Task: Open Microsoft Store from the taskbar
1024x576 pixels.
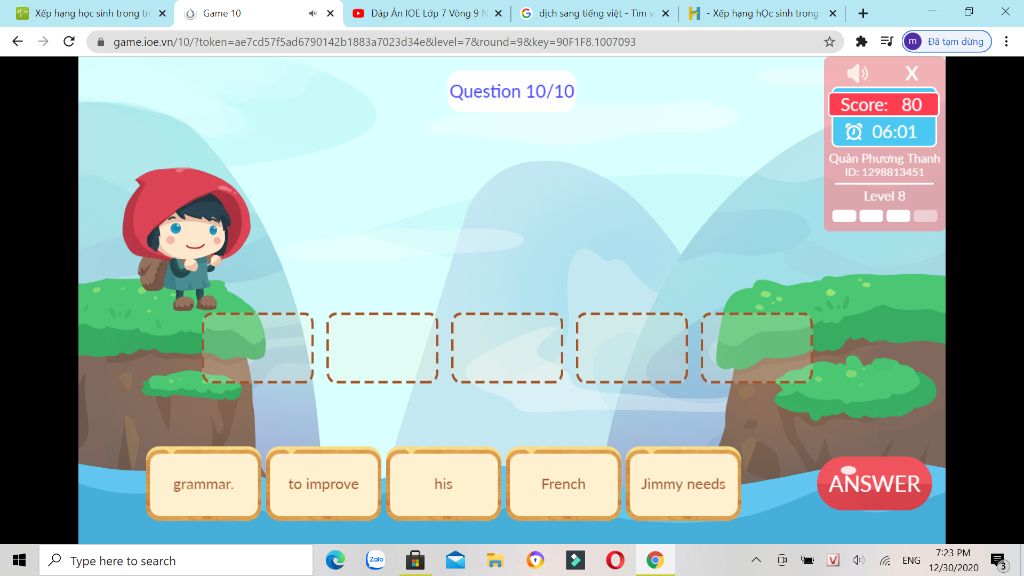Action: pos(415,560)
